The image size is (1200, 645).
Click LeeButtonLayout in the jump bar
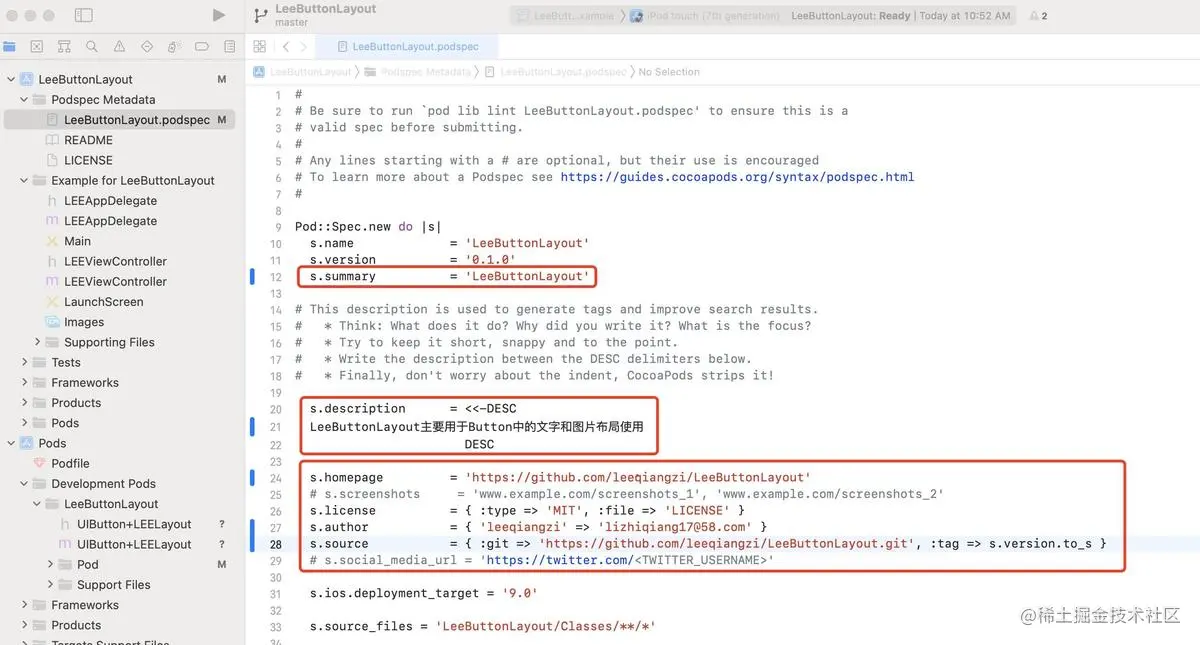[303, 72]
